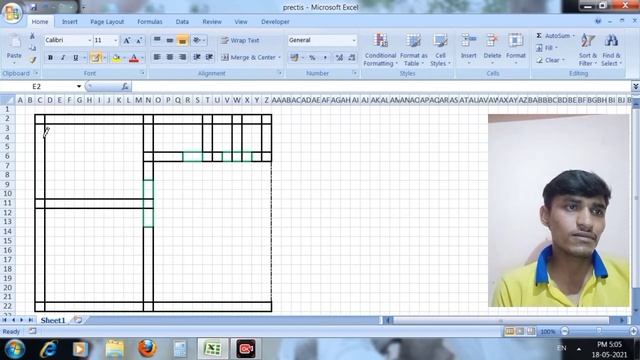The width and height of the screenshot is (640, 360).
Task: Open the Format as Table gallery
Action: click(413, 50)
